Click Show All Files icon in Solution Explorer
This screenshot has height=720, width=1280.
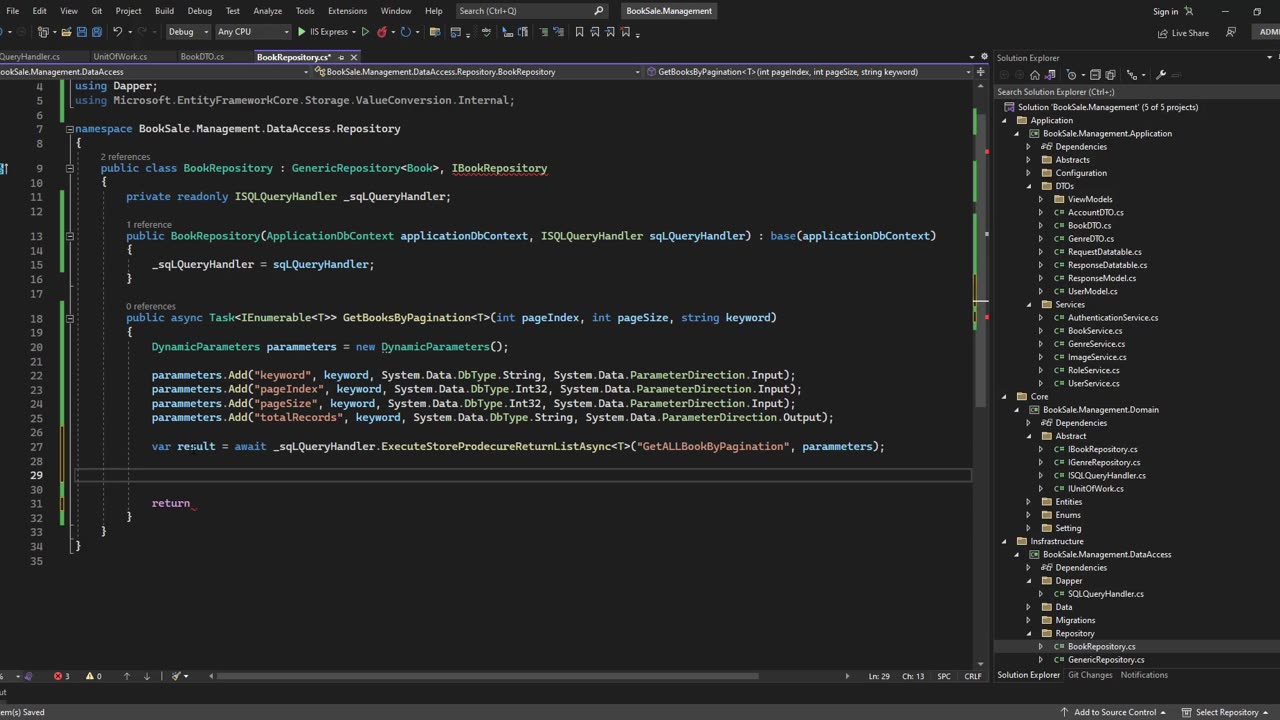click(1110, 75)
